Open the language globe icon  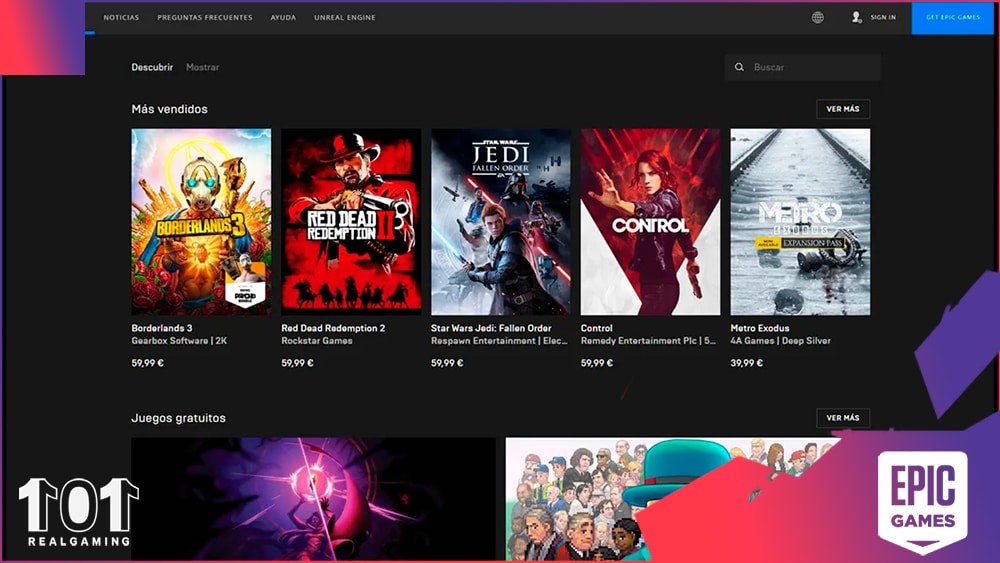coord(818,17)
